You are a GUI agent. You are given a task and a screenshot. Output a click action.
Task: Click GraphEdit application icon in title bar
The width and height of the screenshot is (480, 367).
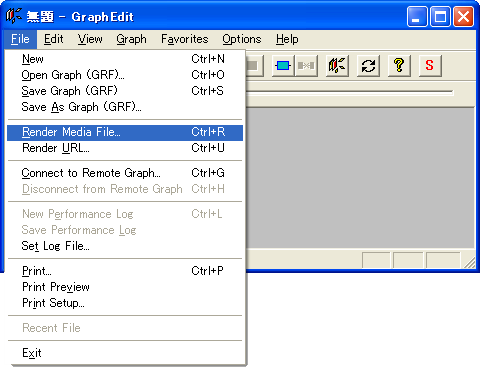coord(13,16)
